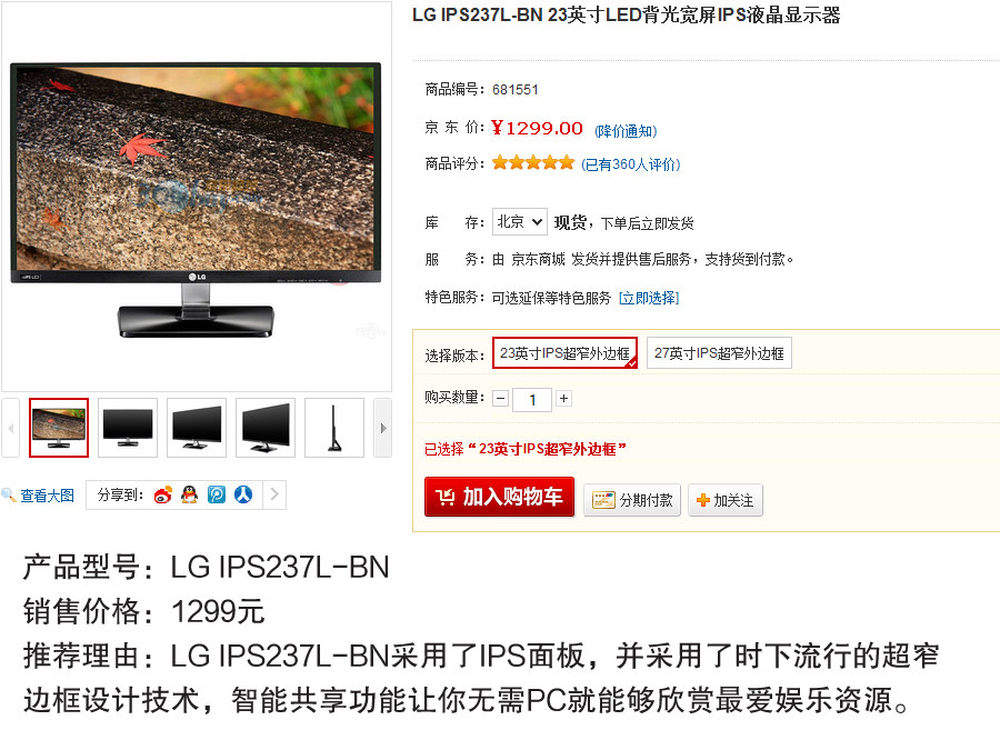Screen dimensions: 1000x750
Task: Click the magnifier icon beside 查看大图
Action: point(8,495)
